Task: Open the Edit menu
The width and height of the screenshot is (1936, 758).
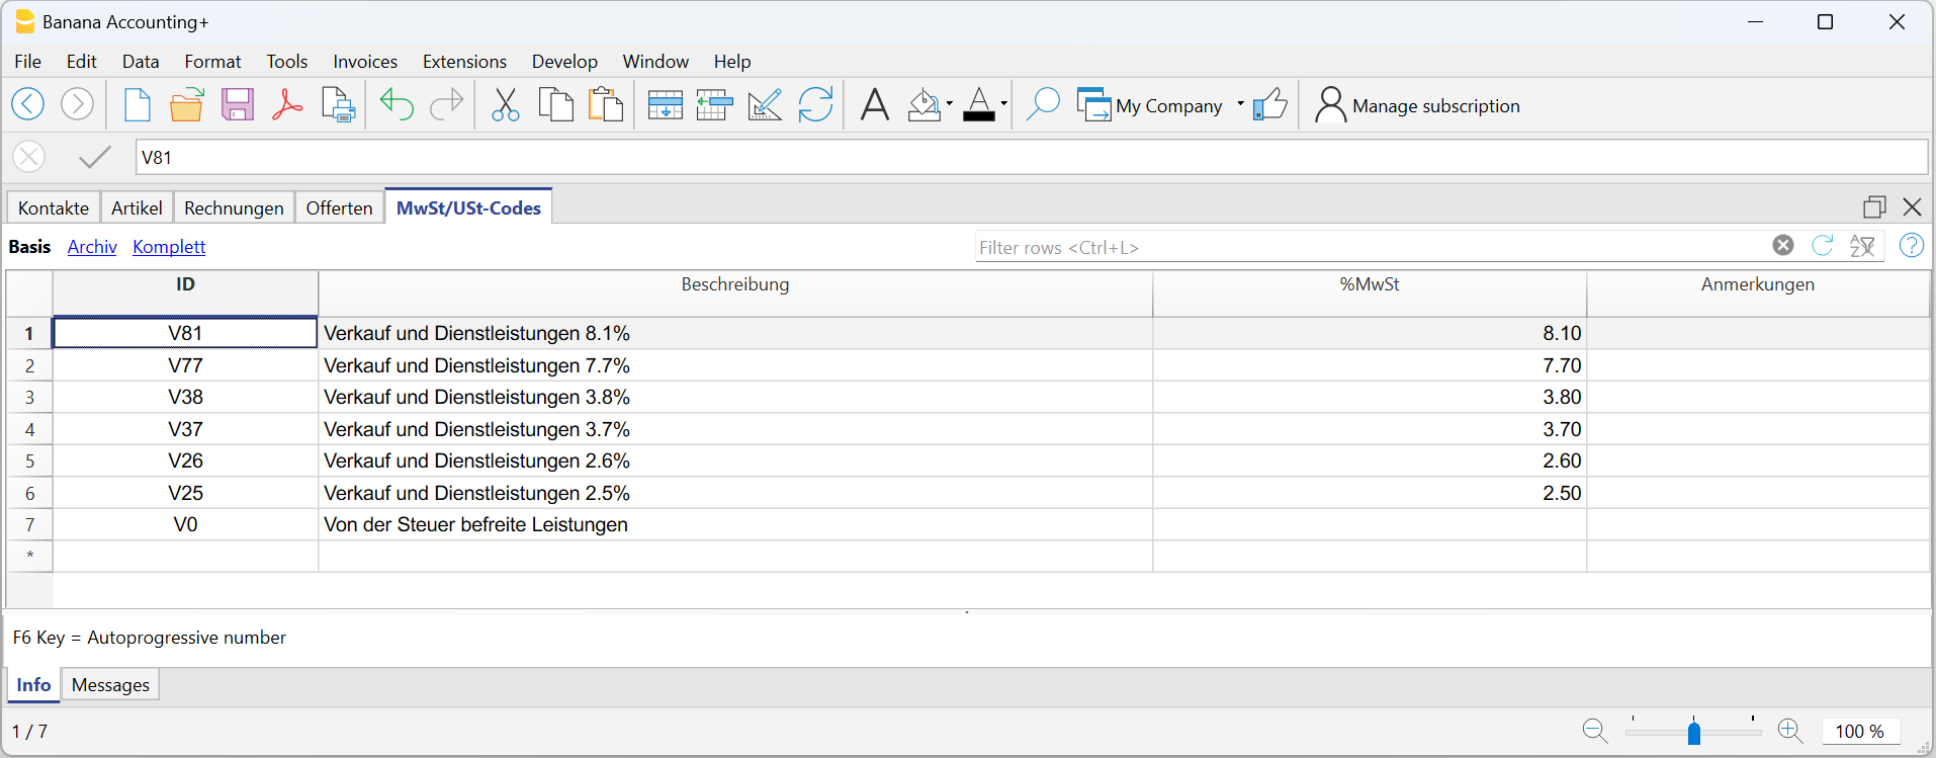Action: tap(81, 61)
